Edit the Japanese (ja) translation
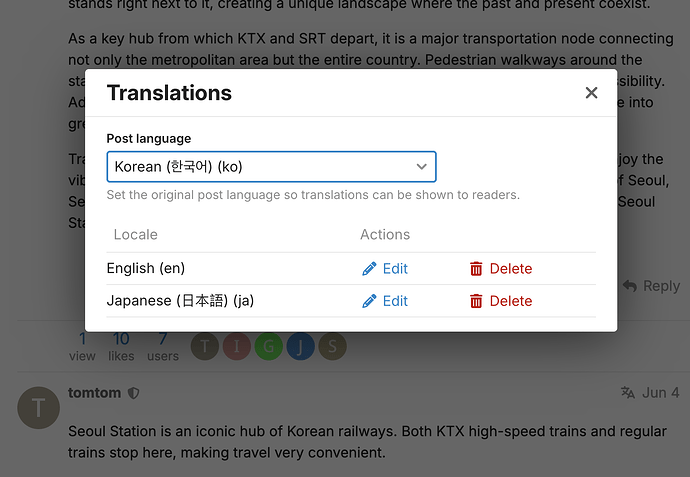The height and width of the screenshot is (477, 690). (385, 301)
